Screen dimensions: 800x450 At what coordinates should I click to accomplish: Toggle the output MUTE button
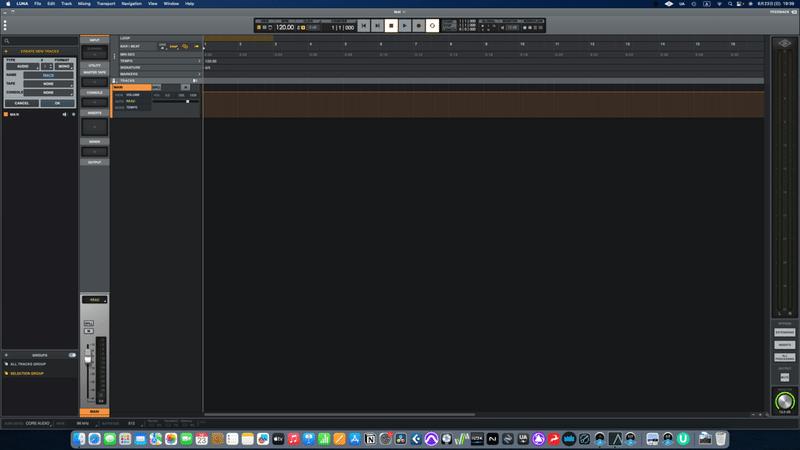click(785, 377)
